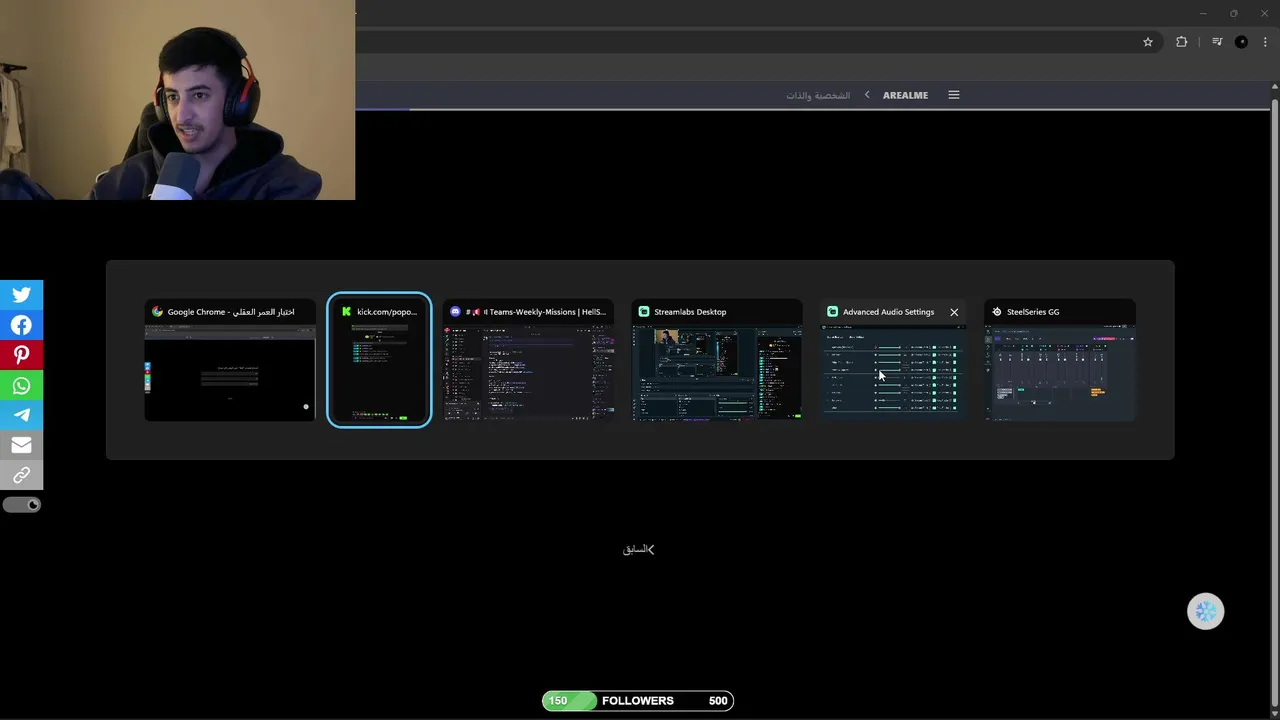Share via the WhatsApp icon
Image resolution: width=1280 pixels, height=720 pixels.
click(x=21, y=385)
